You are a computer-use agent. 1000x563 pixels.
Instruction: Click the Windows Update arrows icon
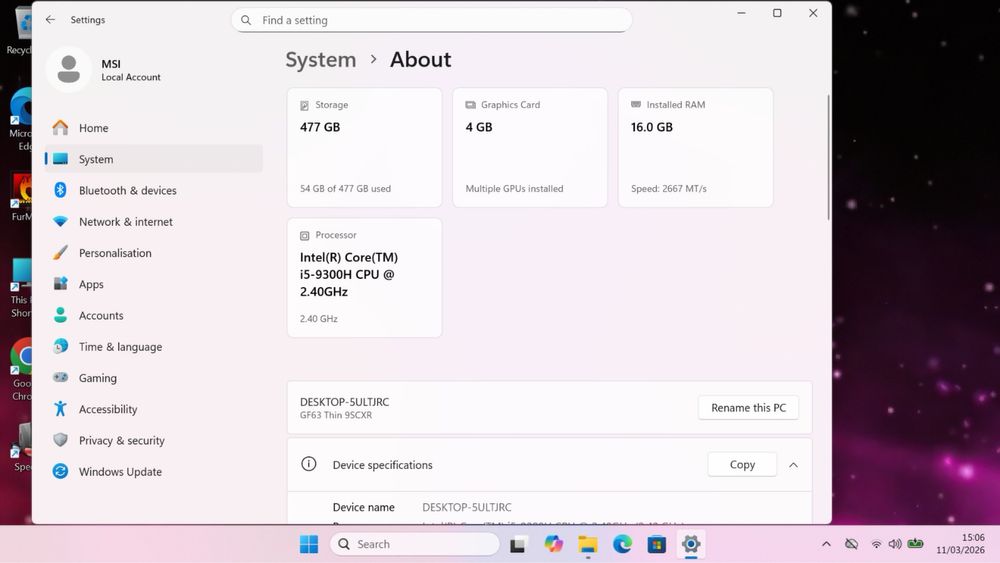tap(61, 471)
